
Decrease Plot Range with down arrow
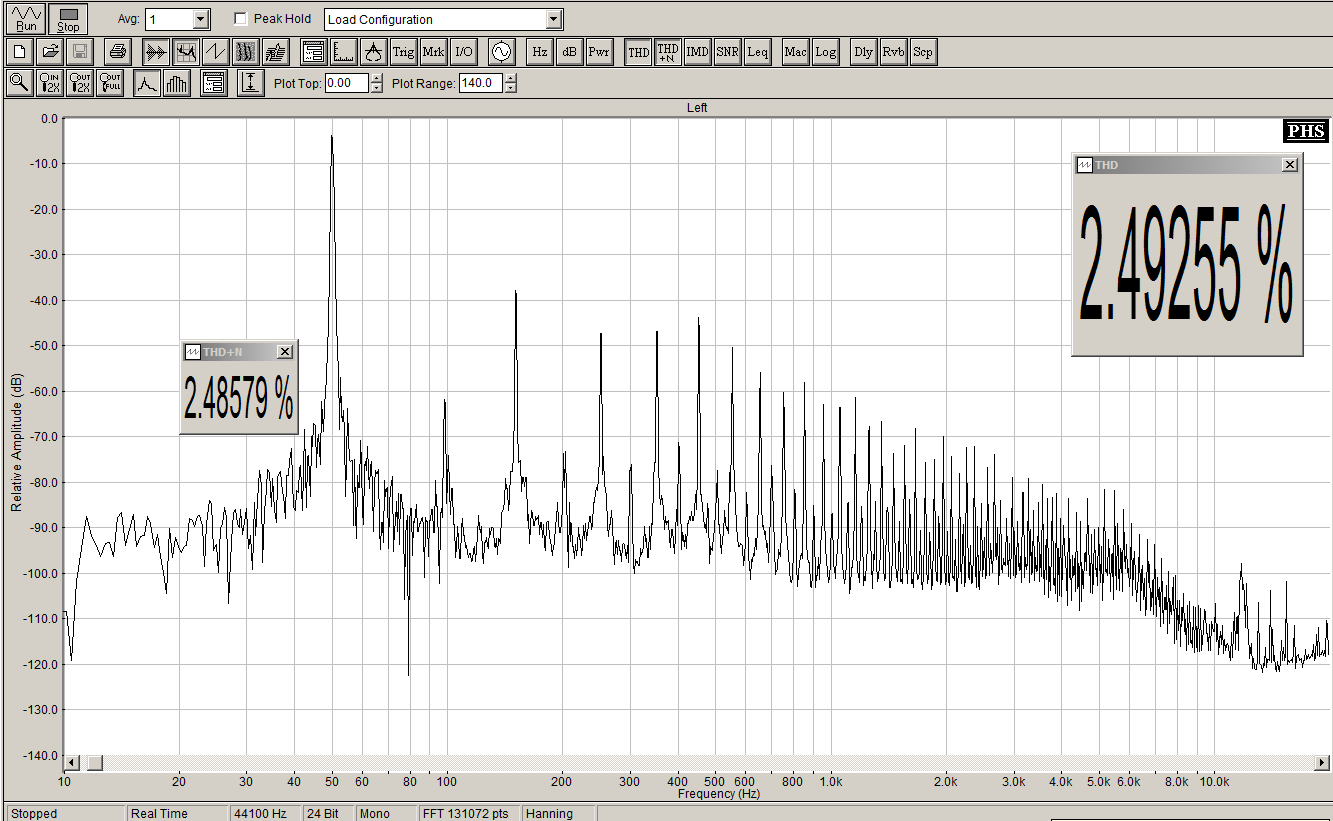[510, 88]
